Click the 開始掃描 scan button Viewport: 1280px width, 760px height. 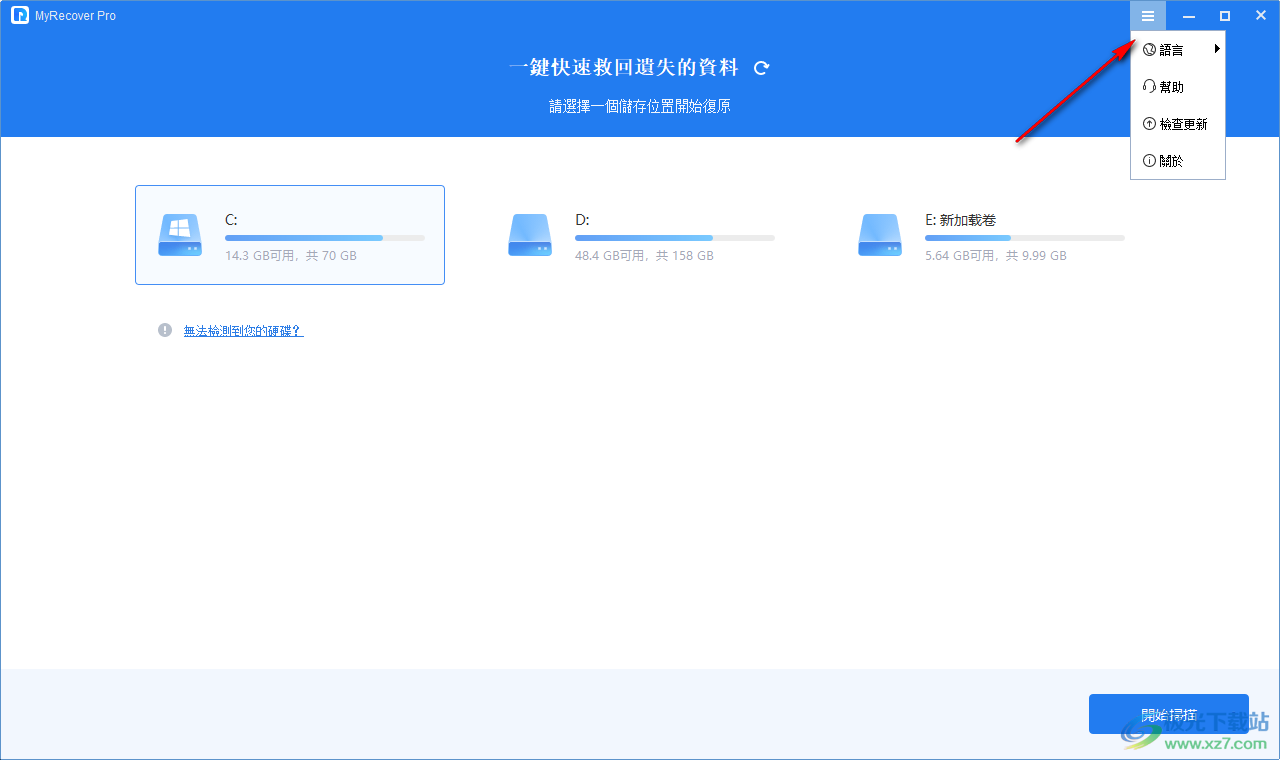pos(1168,714)
